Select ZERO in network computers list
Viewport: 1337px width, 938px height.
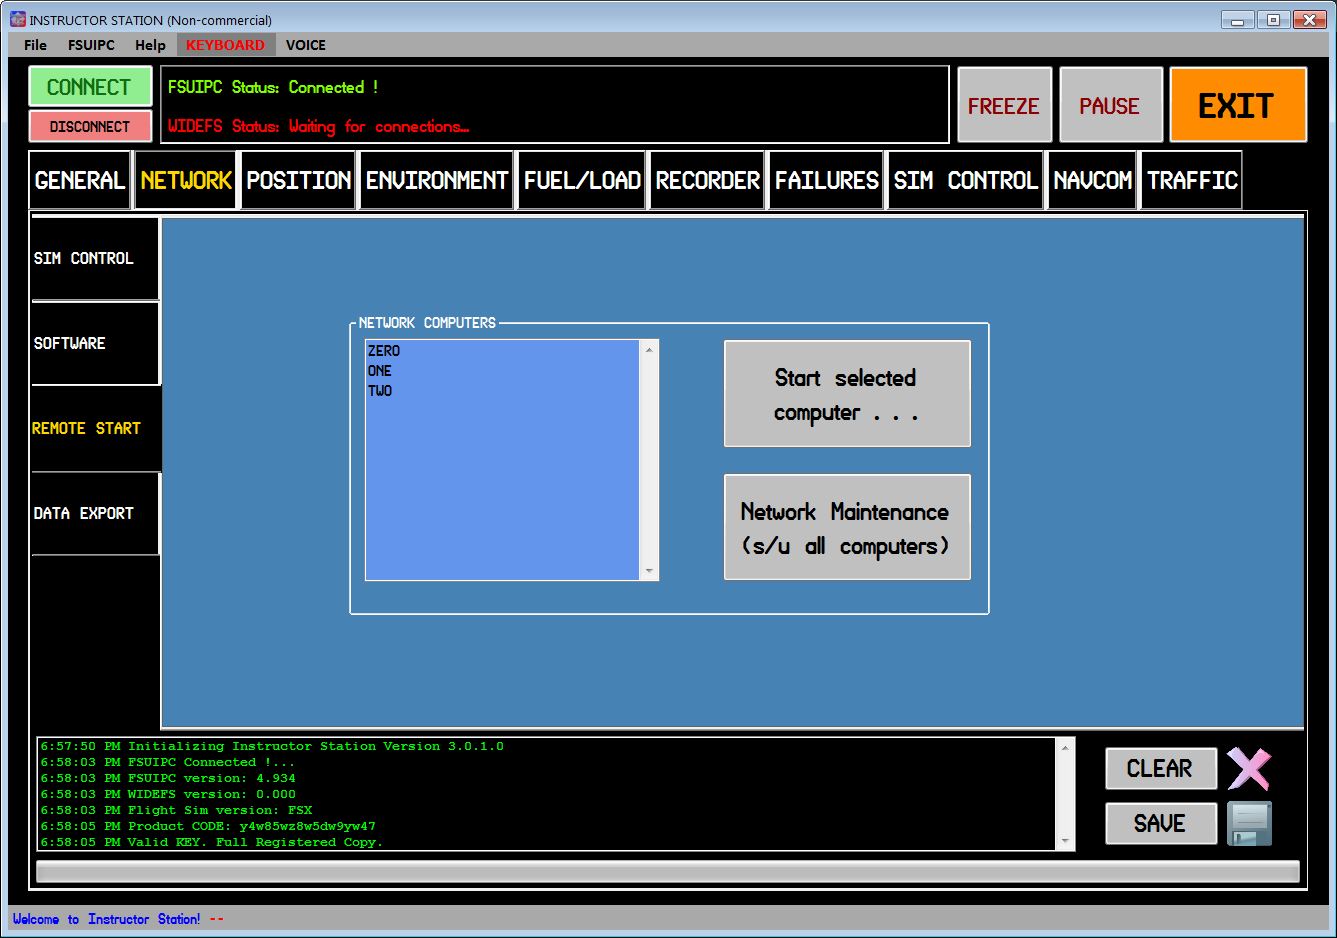(x=384, y=351)
